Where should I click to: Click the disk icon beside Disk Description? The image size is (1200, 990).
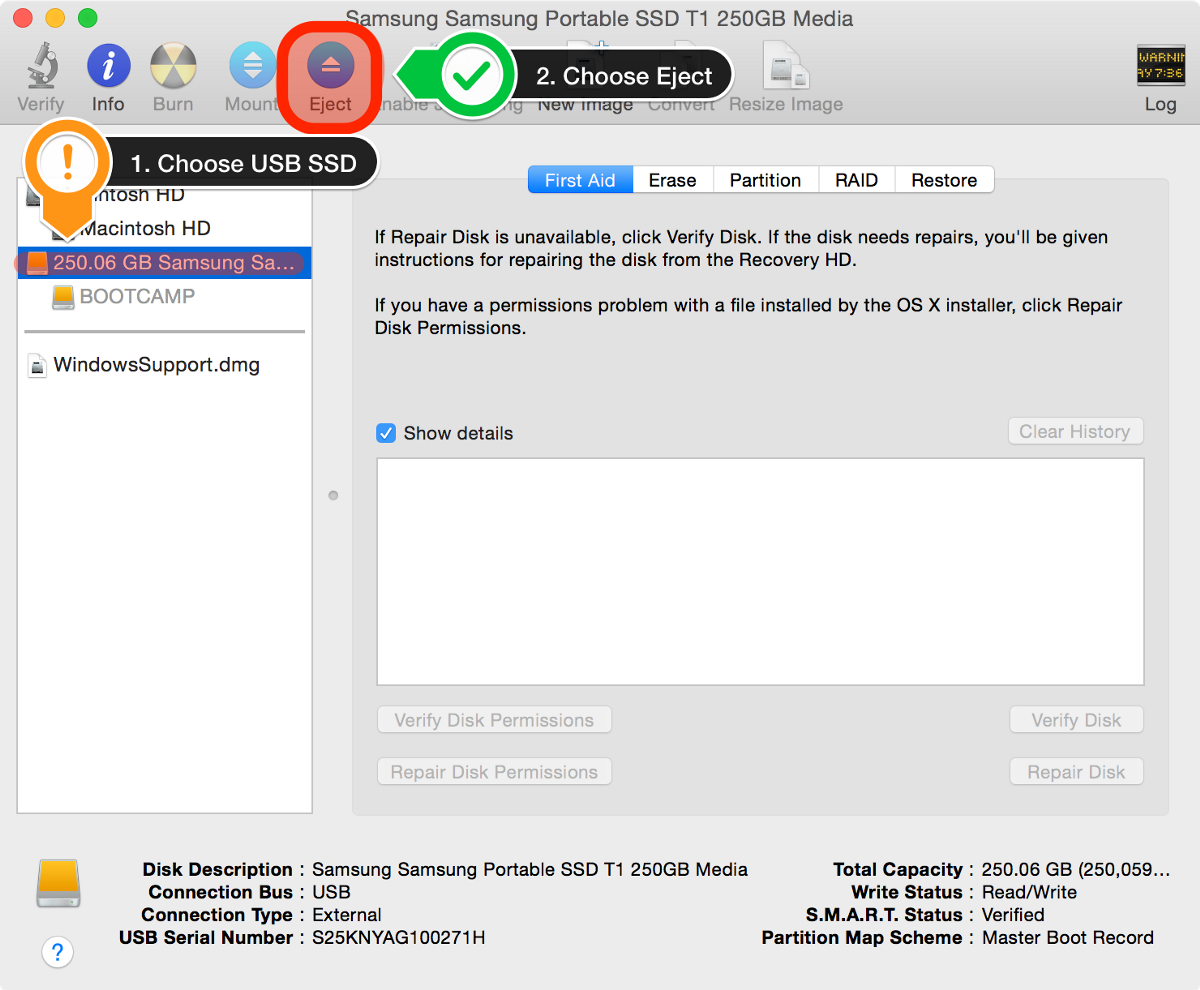[57, 883]
